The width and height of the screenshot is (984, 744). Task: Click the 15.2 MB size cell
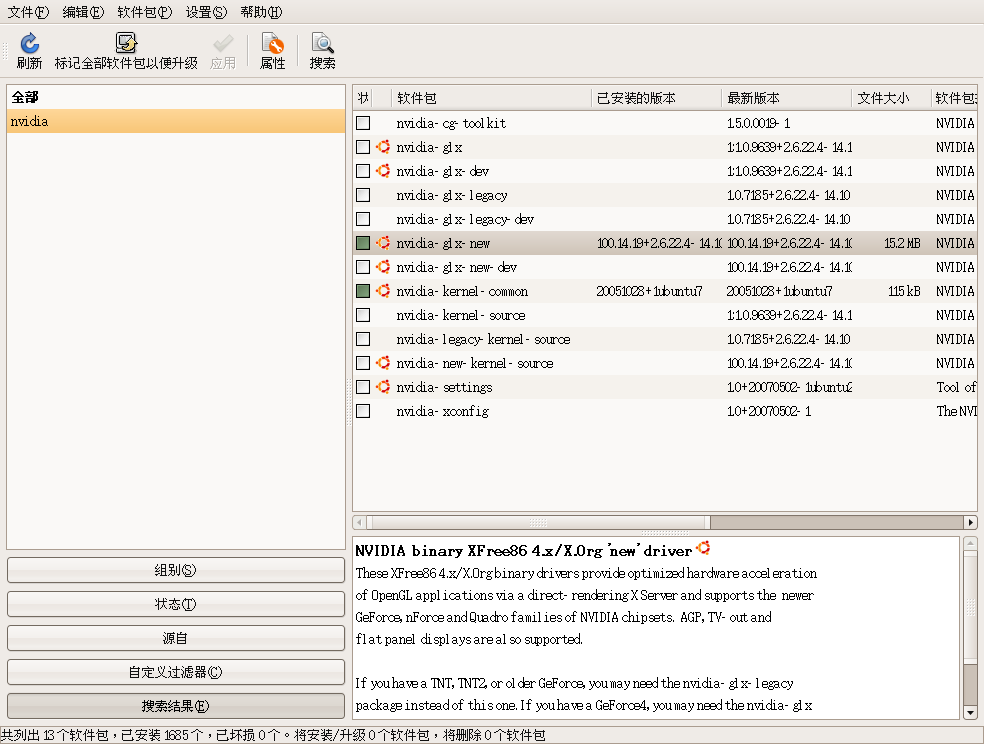902,243
